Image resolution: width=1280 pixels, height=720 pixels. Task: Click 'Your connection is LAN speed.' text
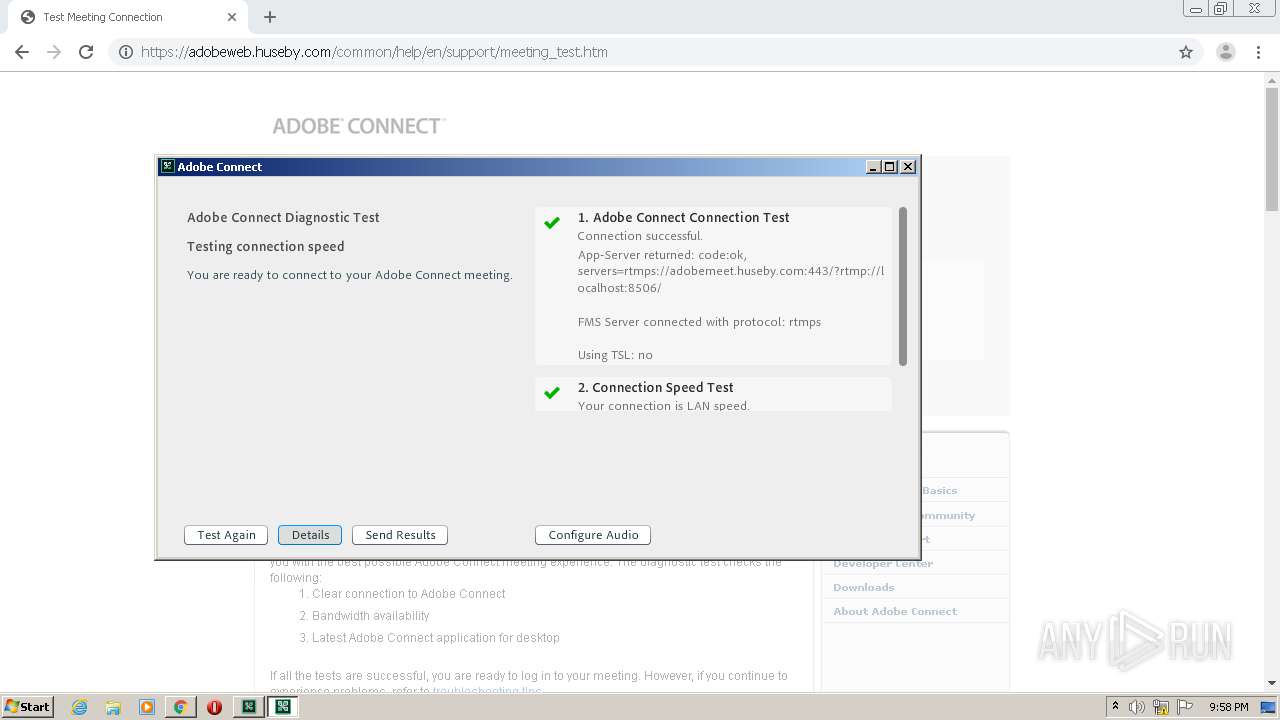[663, 406]
